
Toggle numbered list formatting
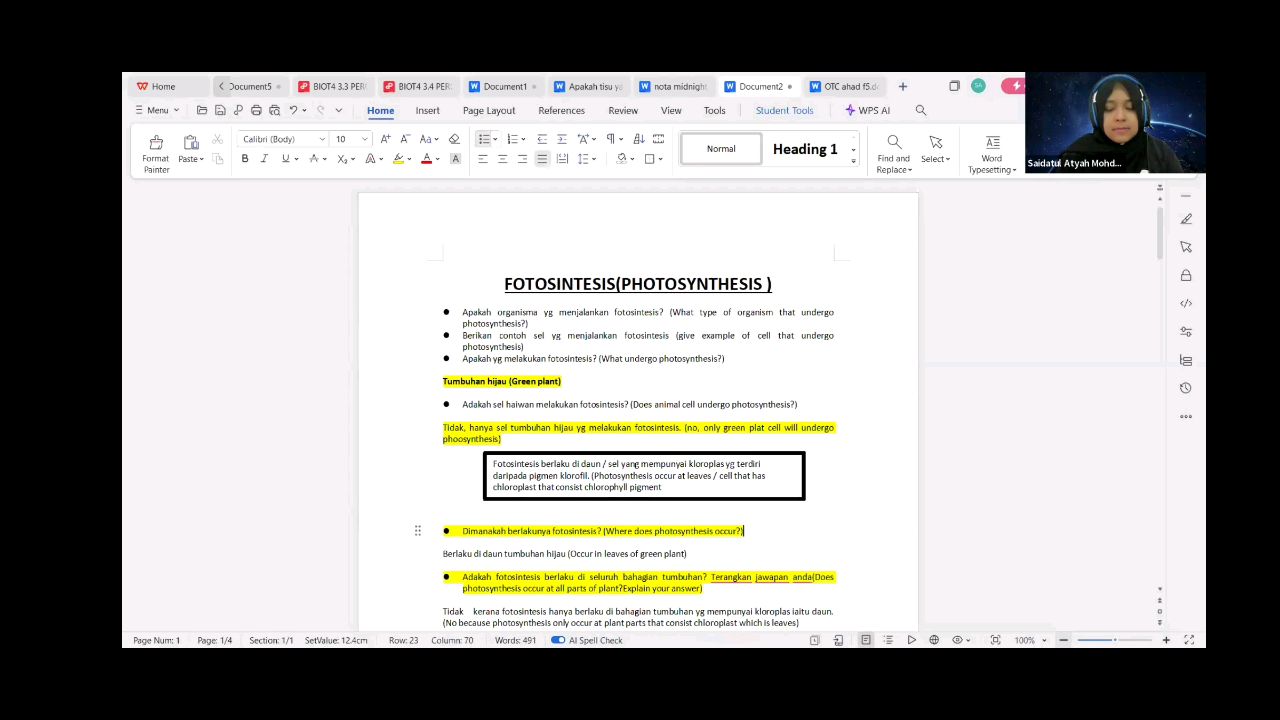click(511, 139)
